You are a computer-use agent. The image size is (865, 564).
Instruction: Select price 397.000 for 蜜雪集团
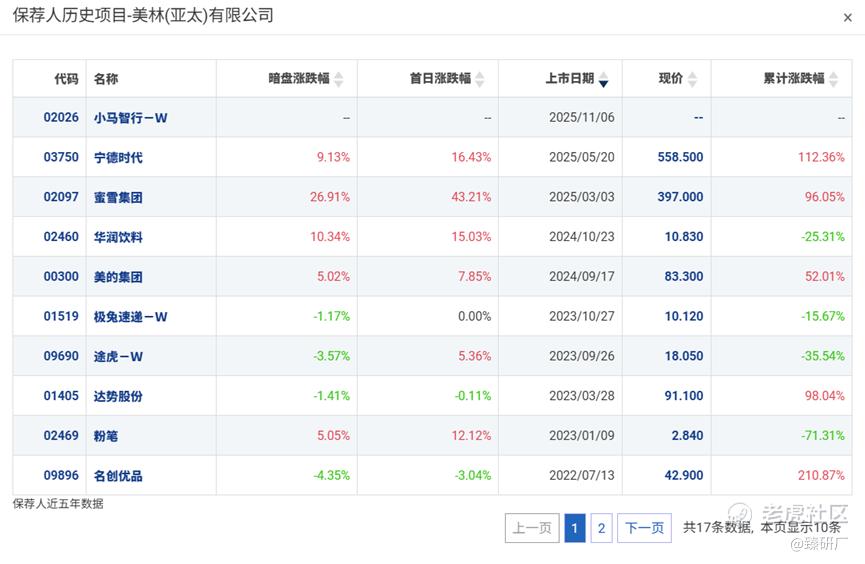pyautogui.click(x=680, y=197)
